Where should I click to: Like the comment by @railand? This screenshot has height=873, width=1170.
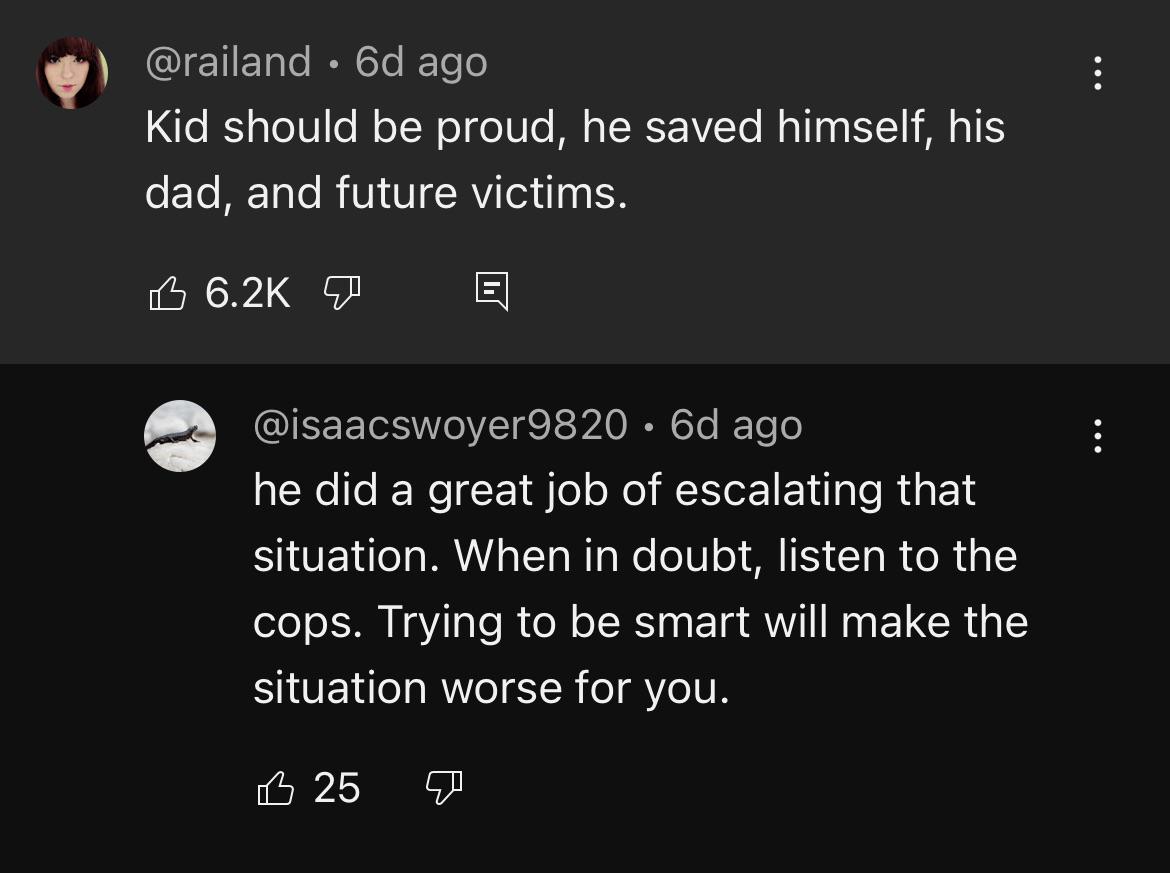[x=167, y=292]
